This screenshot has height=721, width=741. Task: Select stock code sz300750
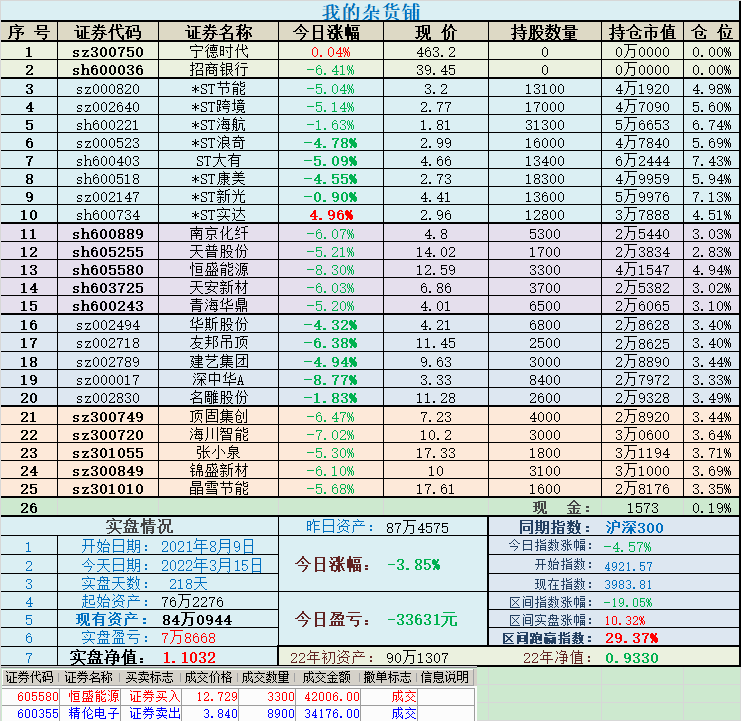pyautogui.click(x=108, y=52)
